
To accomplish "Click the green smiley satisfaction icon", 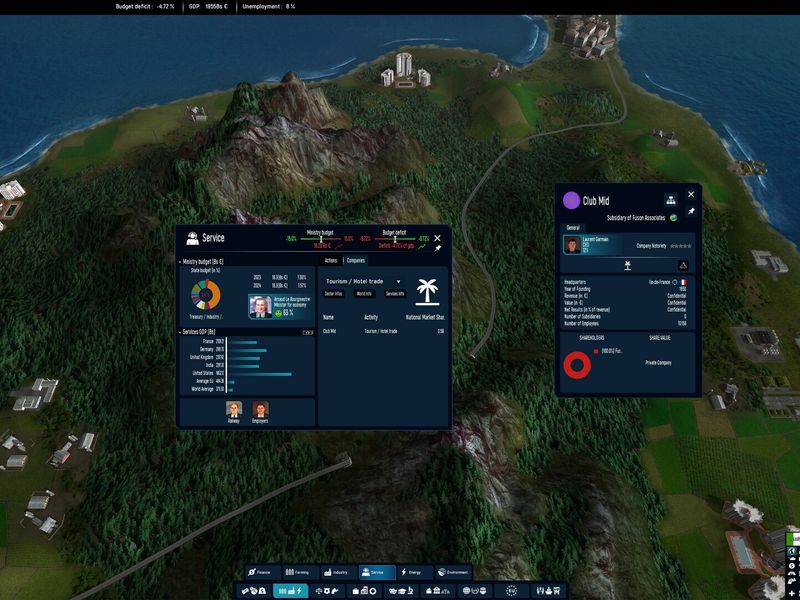I will pos(278,313).
